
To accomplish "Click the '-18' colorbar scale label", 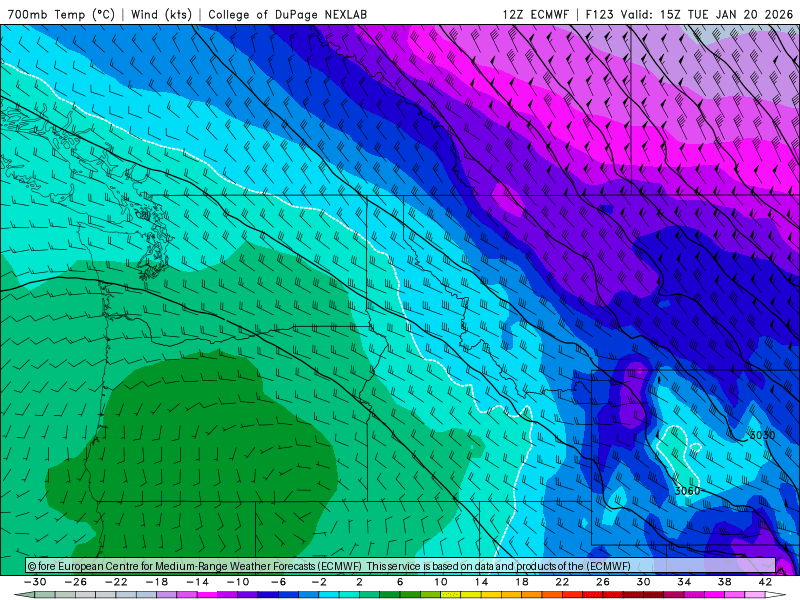I will [x=157, y=582].
